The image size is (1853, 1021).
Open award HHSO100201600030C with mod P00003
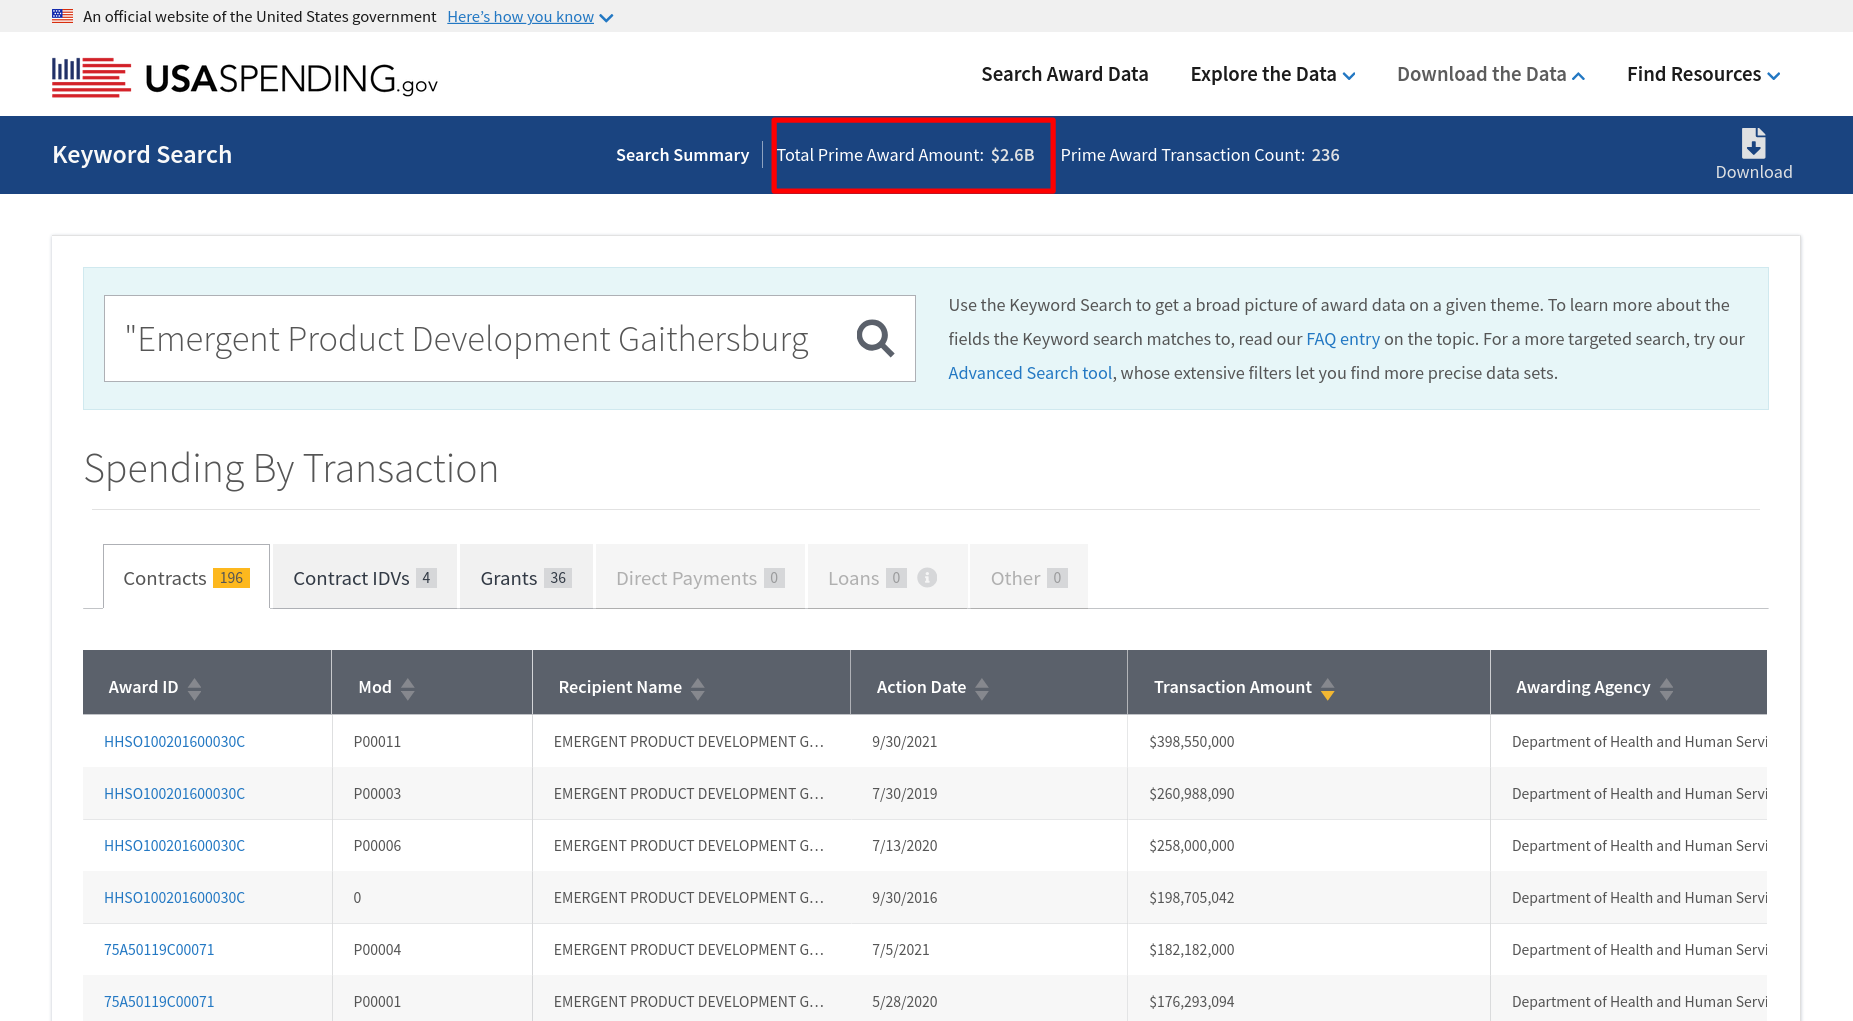pyautogui.click(x=174, y=793)
